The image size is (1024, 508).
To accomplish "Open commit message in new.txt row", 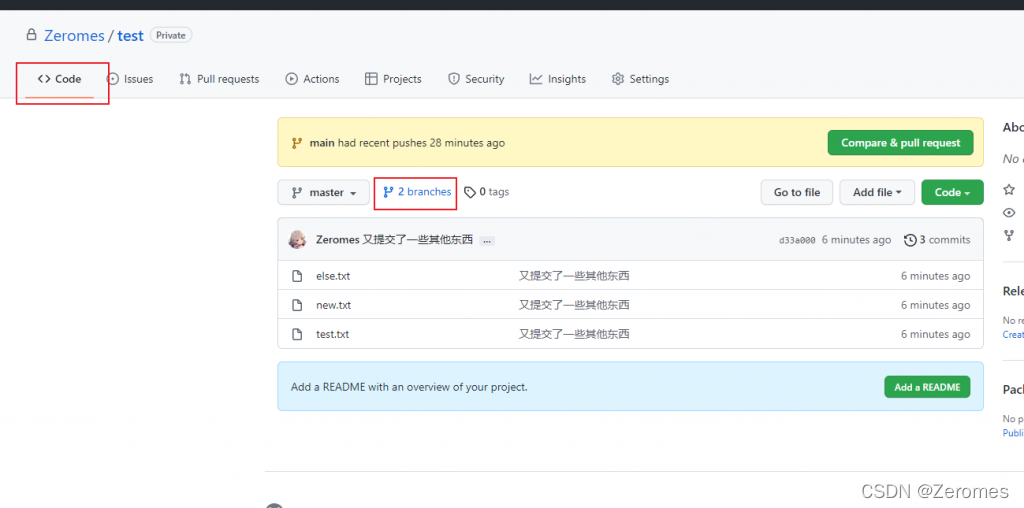I will (x=574, y=305).
